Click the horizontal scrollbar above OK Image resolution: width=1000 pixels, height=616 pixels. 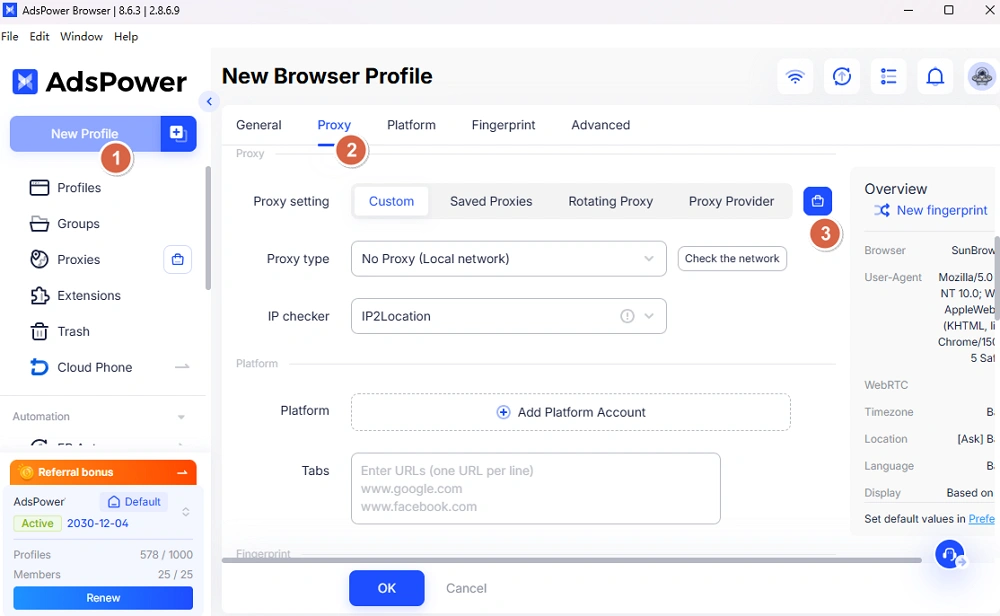571,561
